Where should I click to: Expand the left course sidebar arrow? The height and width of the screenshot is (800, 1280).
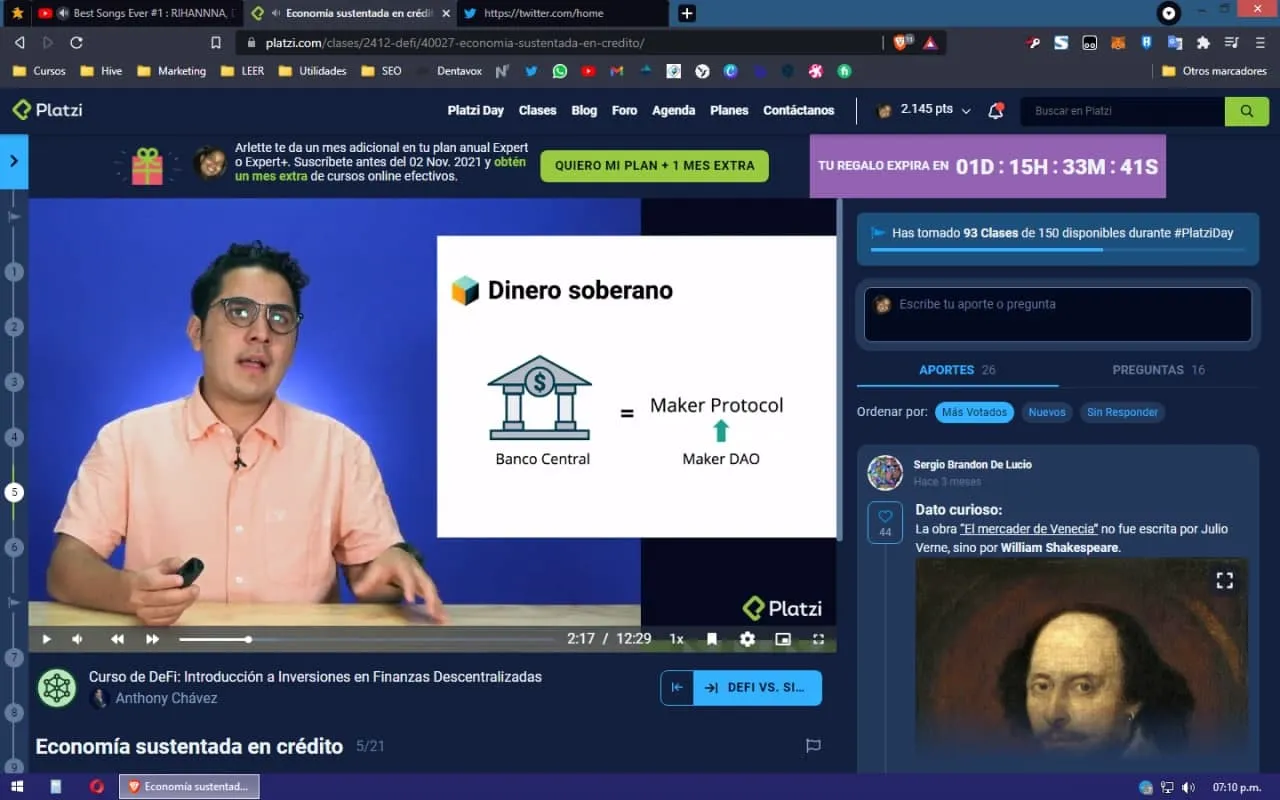[14, 161]
